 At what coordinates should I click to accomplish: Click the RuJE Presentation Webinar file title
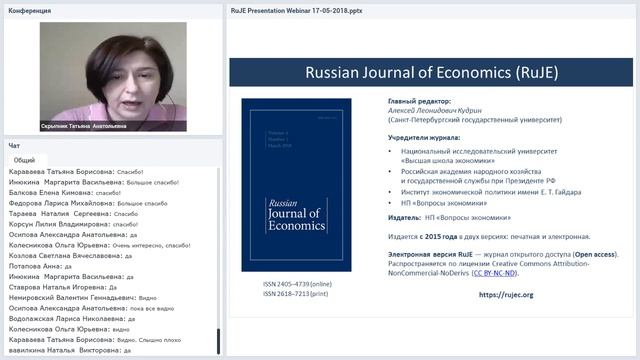[296, 11]
